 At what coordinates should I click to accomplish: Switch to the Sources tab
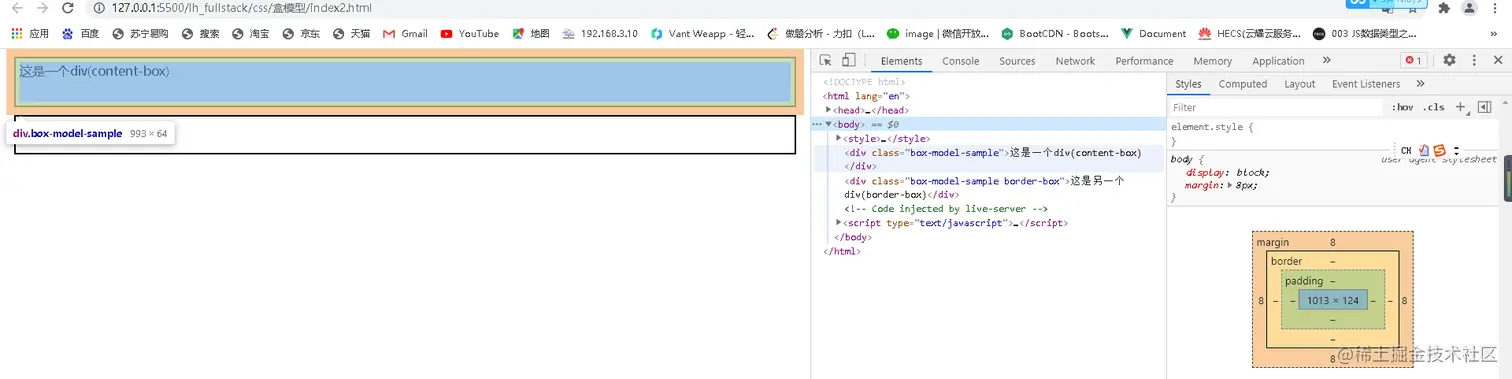[1017, 61]
